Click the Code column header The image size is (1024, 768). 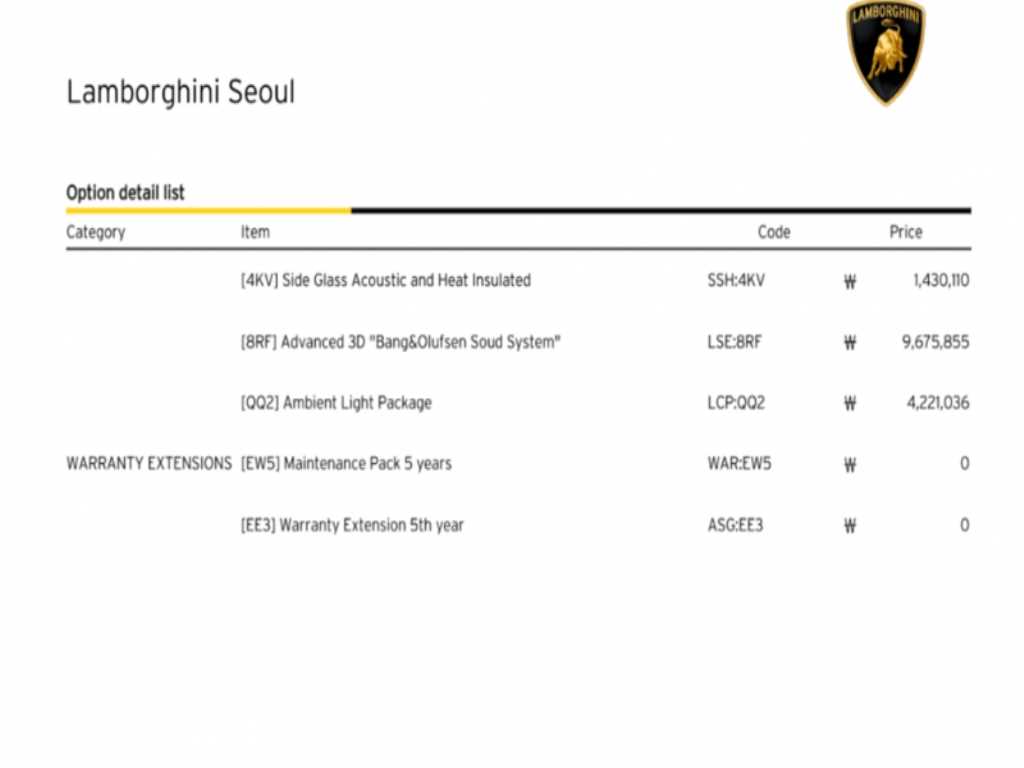coord(774,232)
